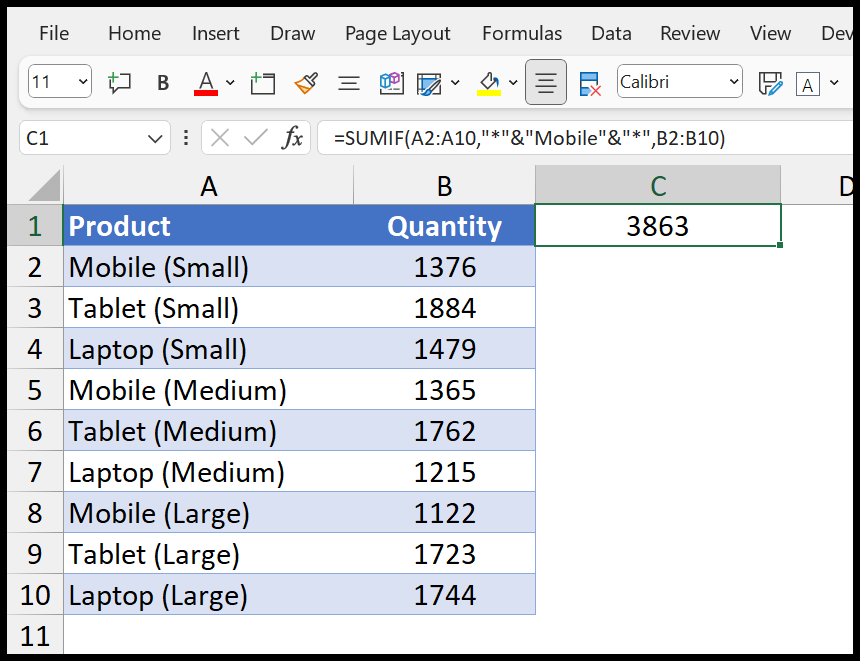The width and height of the screenshot is (860, 661).
Task: Apply red font color A icon
Action: pyautogui.click(x=206, y=83)
